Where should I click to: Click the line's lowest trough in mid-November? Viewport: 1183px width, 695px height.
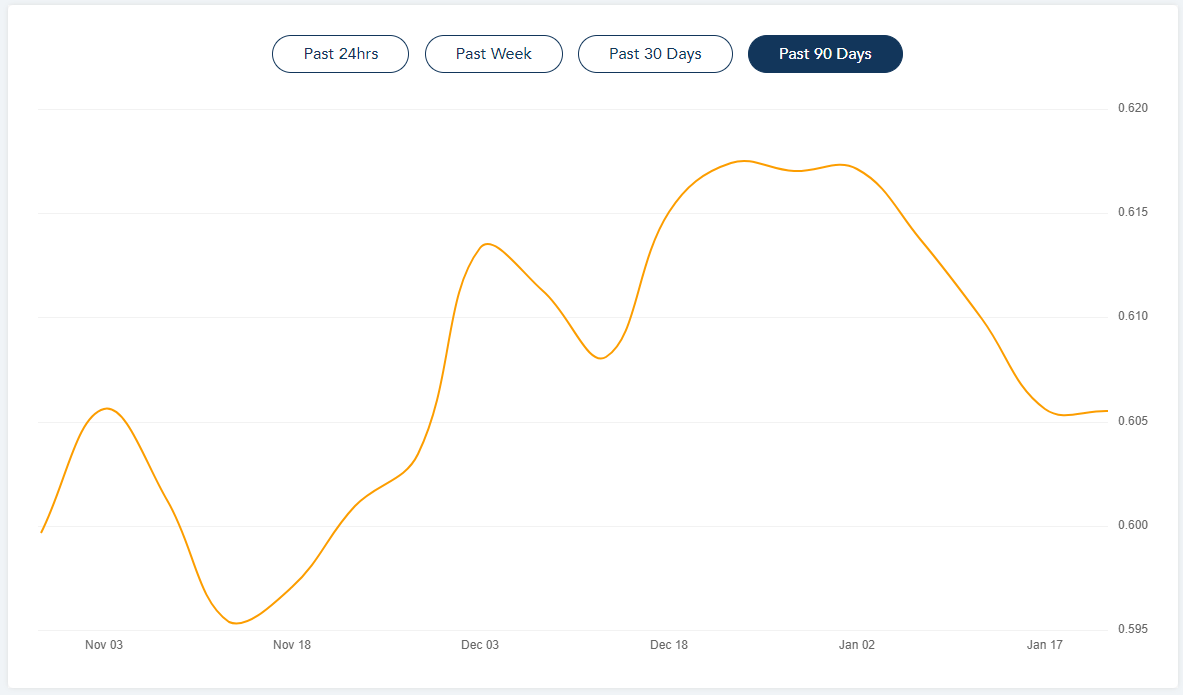pos(236,623)
